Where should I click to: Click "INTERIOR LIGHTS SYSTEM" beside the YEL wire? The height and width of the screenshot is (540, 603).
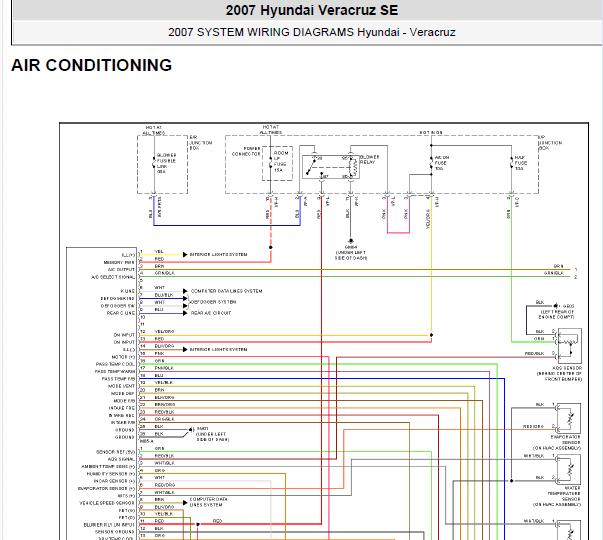(x=218, y=255)
